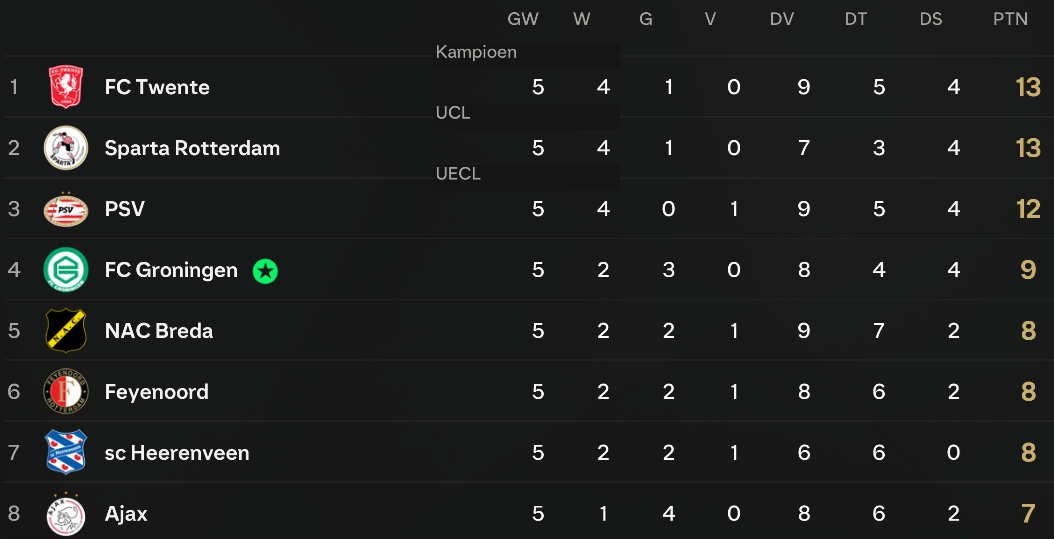The width and height of the screenshot is (1054, 539).
Task: Click the UECL qualification label
Action: [x=458, y=174]
